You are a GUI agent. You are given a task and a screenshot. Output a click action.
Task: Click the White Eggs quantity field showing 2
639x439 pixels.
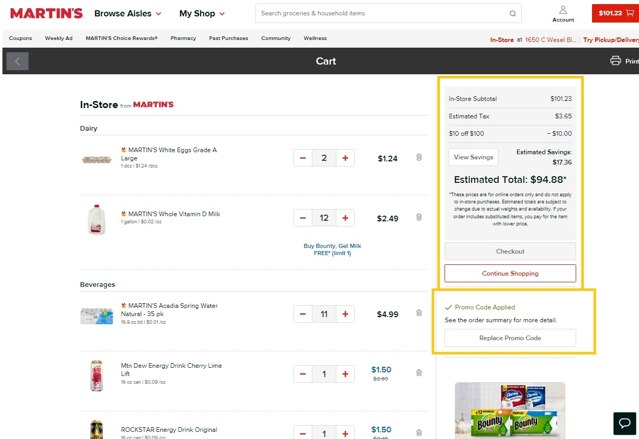coord(324,158)
